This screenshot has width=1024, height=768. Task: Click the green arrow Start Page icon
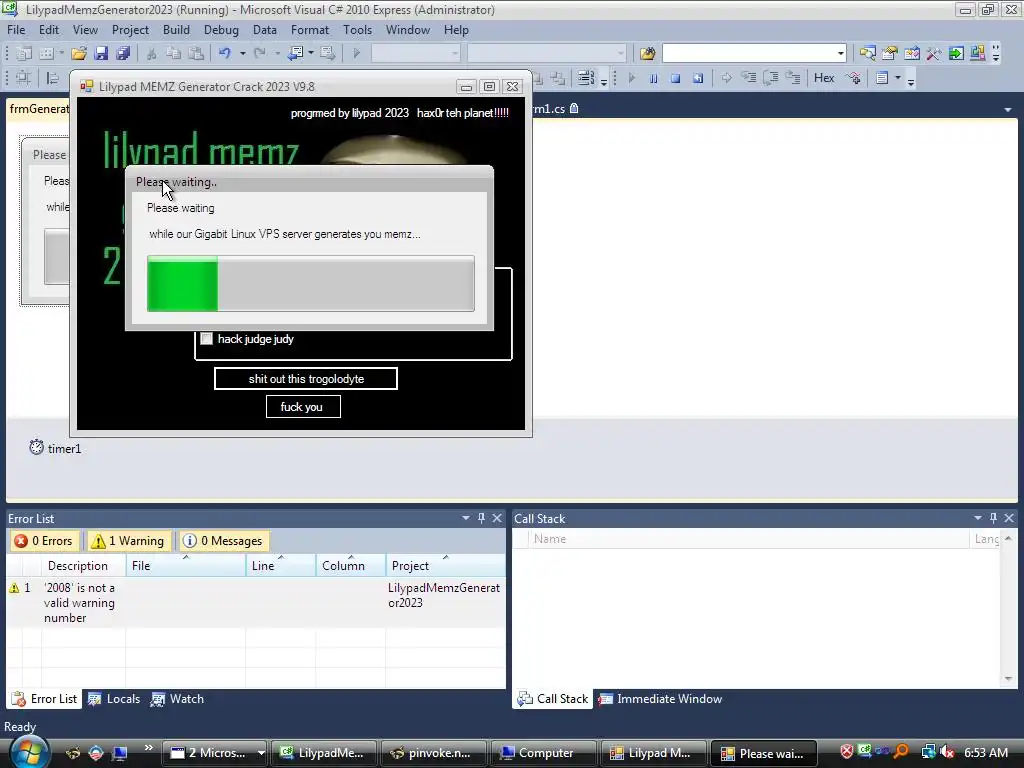pos(956,53)
